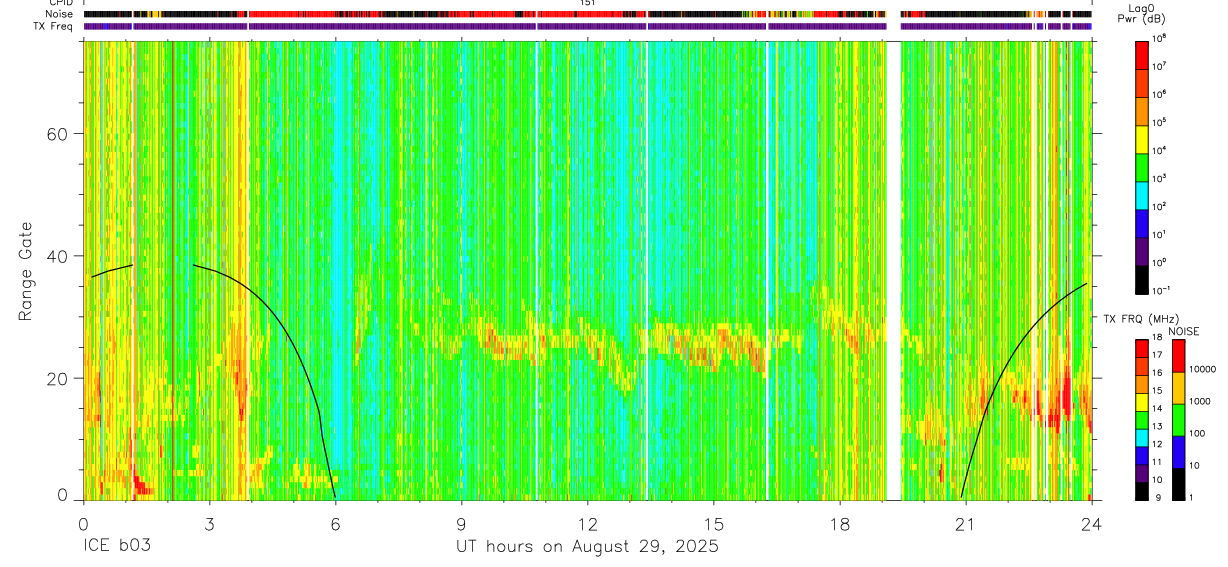Click the short black curve near 0–1 UT
Viewport: 1228px width, 567px height.
pos(111,270)
